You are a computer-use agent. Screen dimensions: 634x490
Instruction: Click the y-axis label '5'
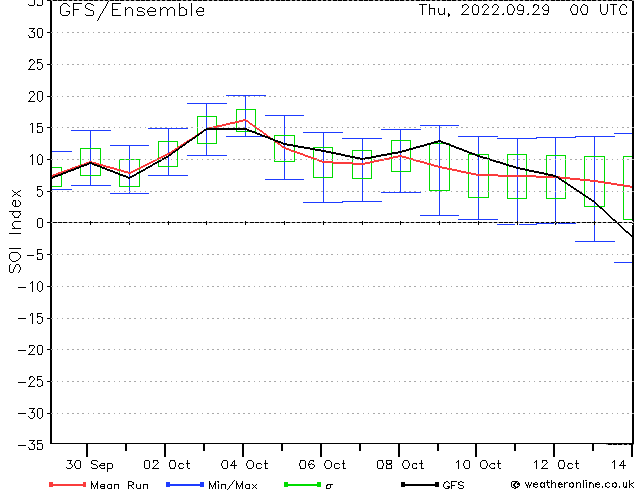click(x=40, y=191)
